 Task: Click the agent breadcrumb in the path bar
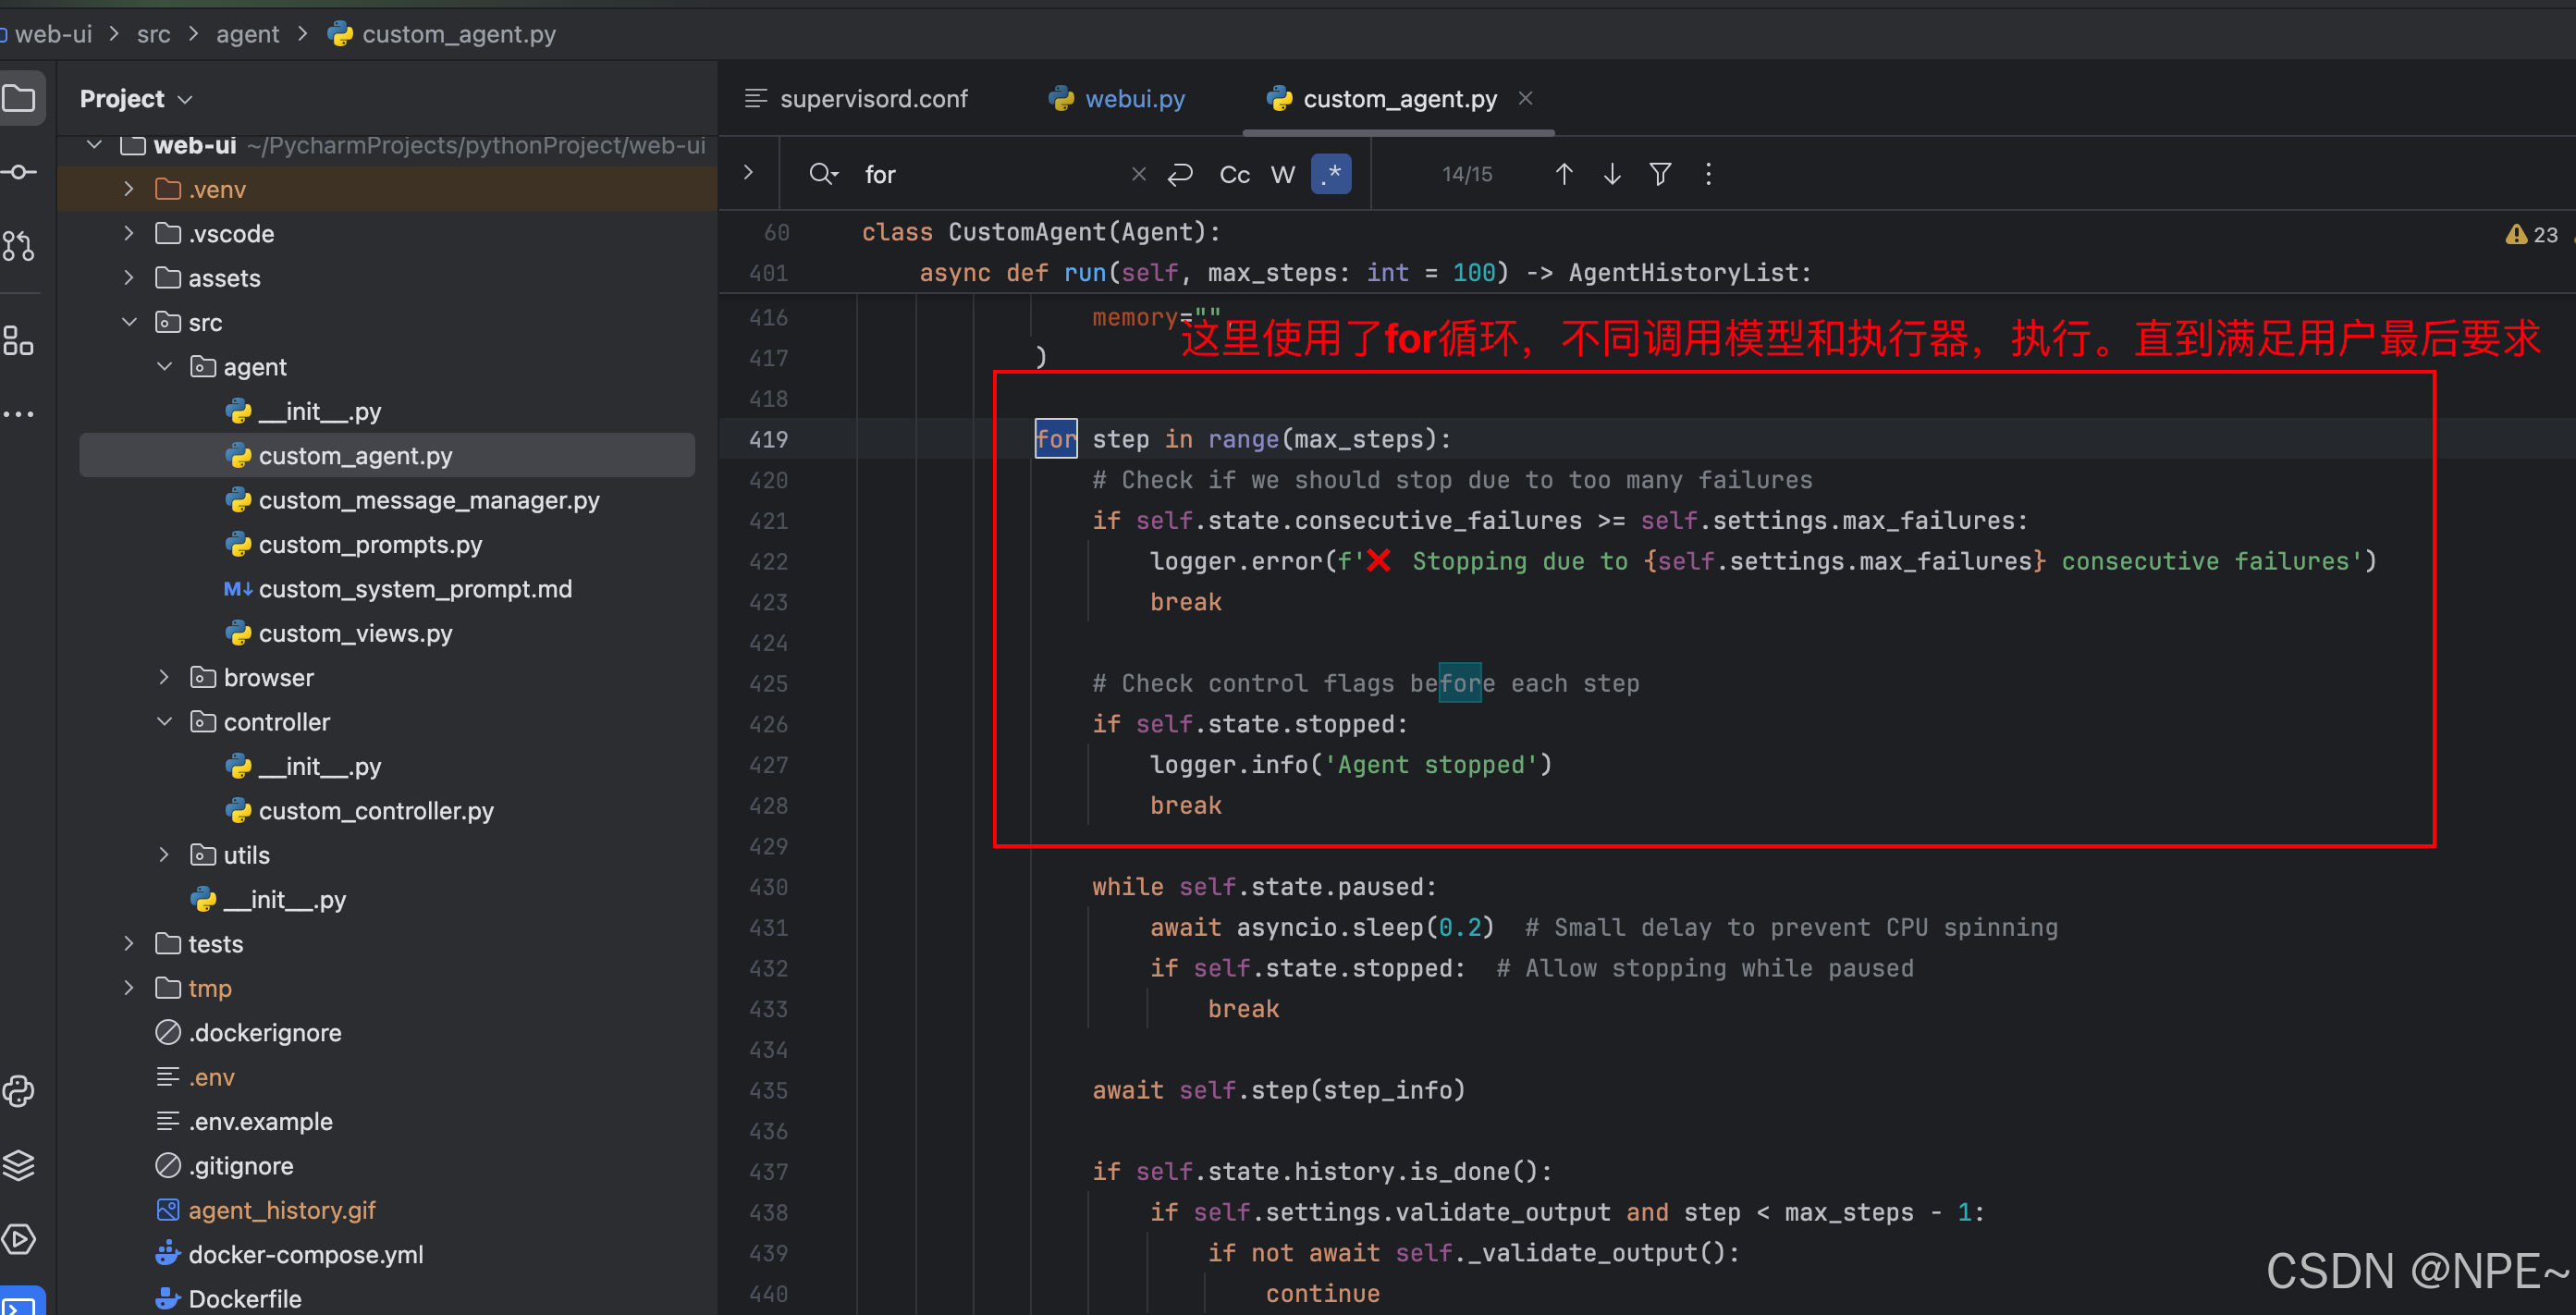[x=247, y=34]
